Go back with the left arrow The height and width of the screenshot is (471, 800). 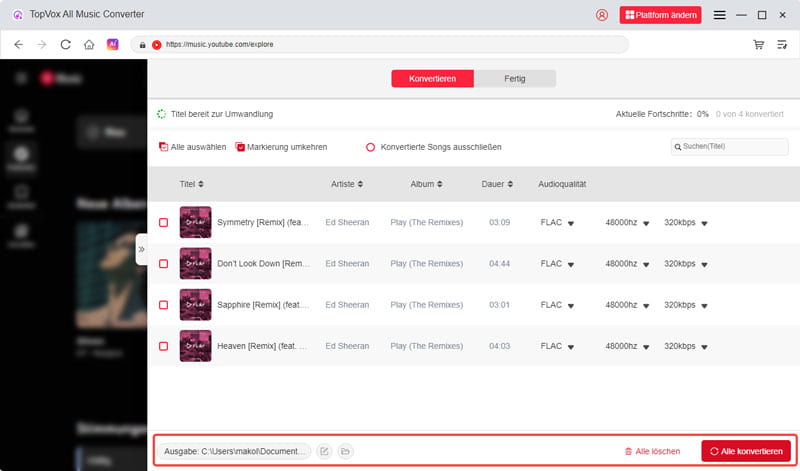click(x=18, y=44)
